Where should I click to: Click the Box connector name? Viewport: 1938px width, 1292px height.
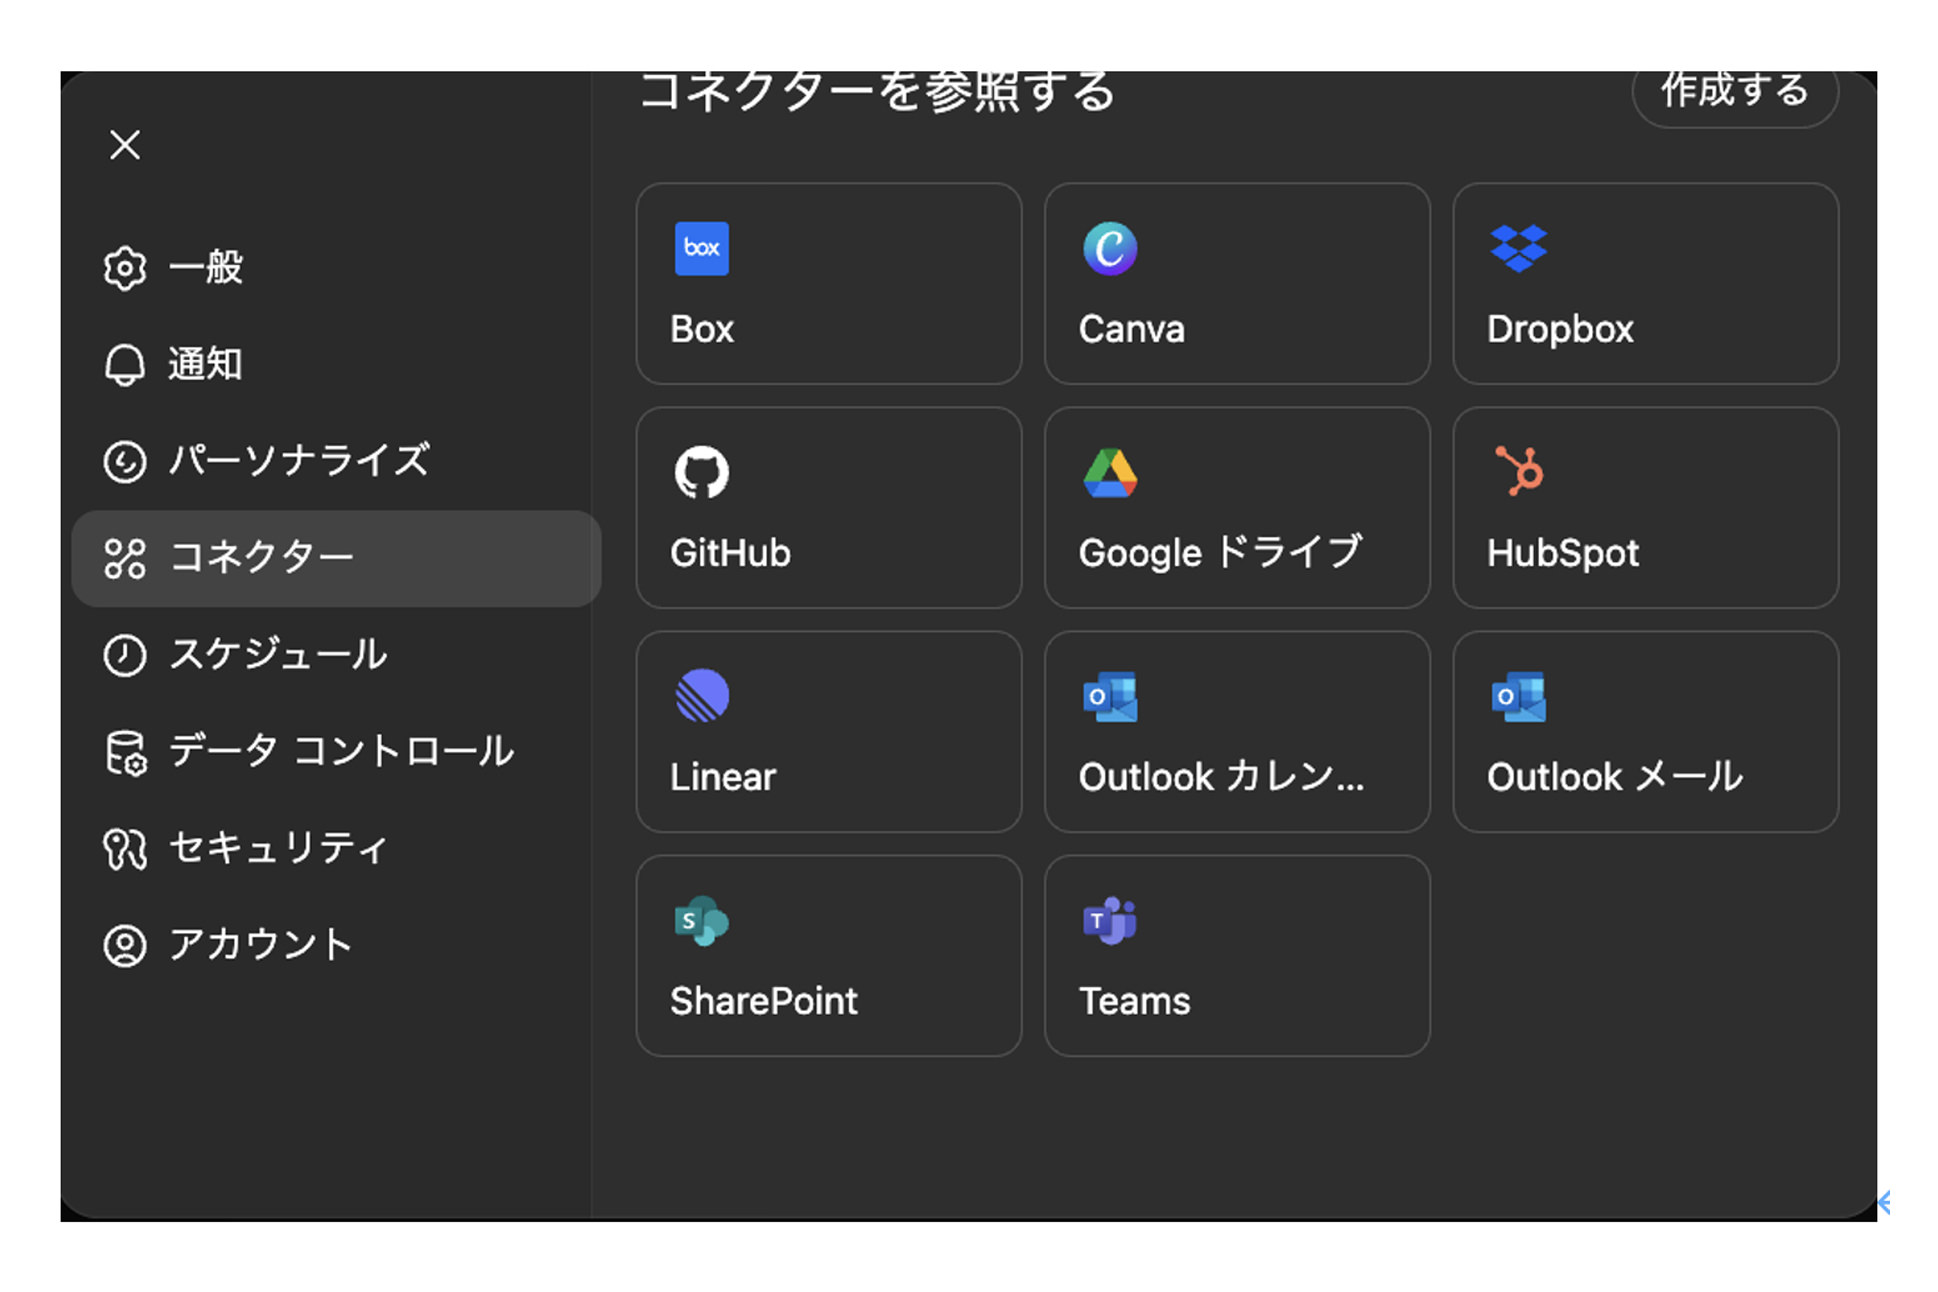702,329
